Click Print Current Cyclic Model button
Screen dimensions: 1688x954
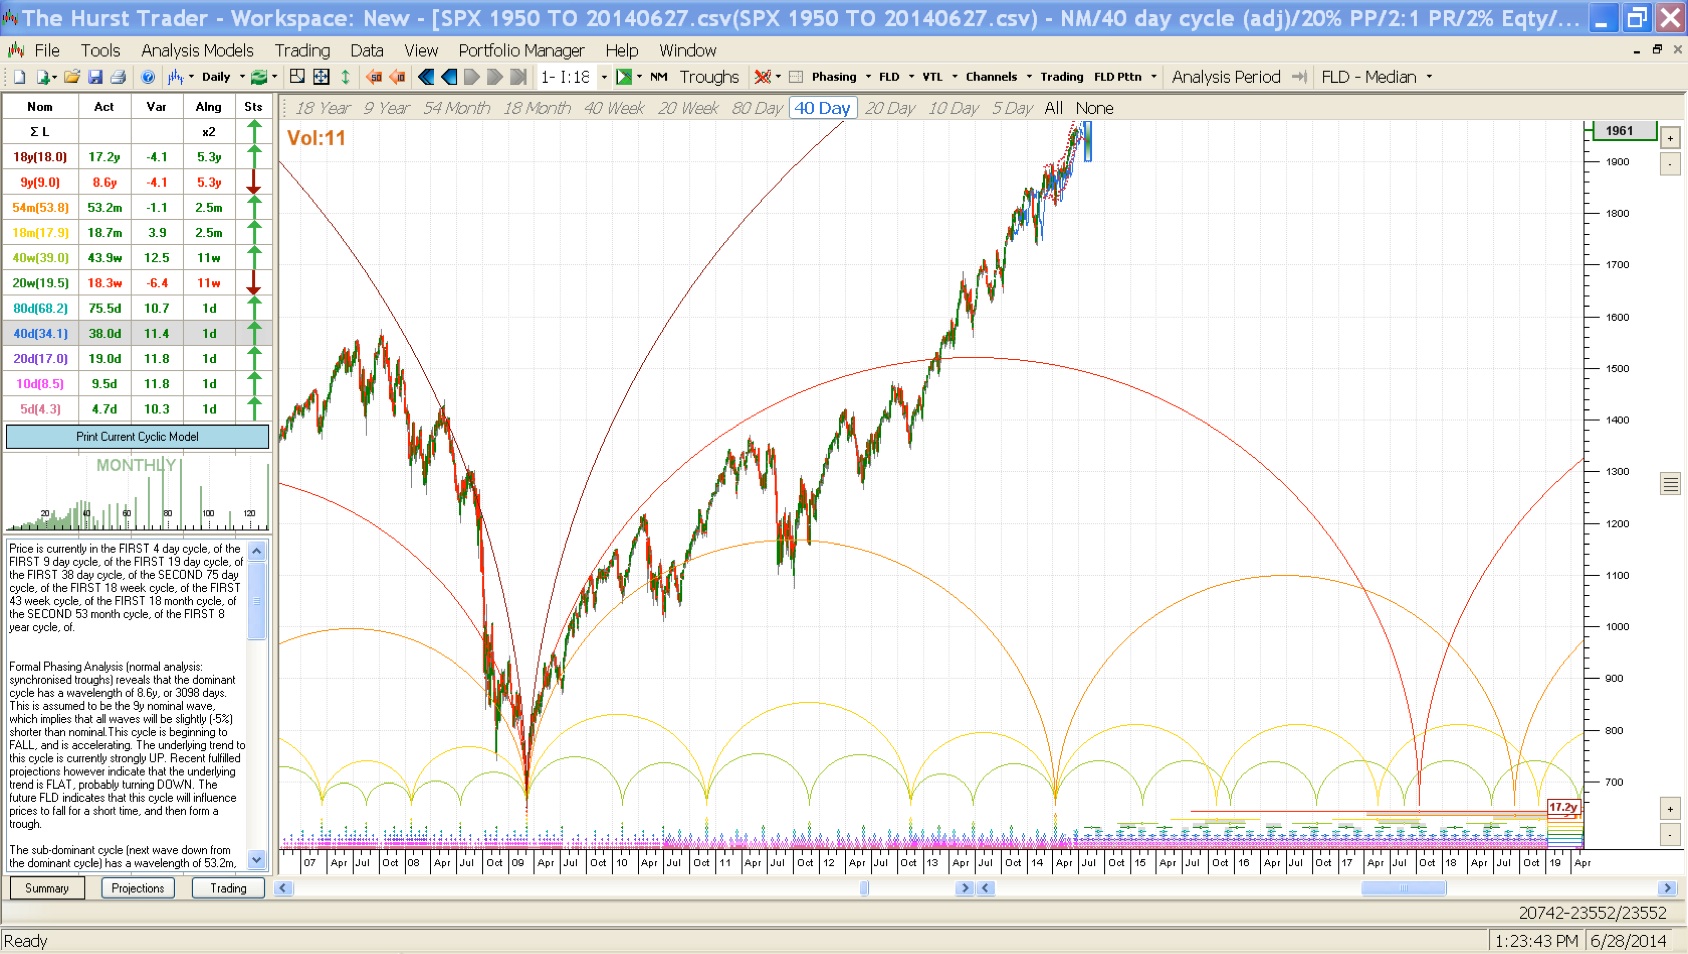tap(137, 437)
